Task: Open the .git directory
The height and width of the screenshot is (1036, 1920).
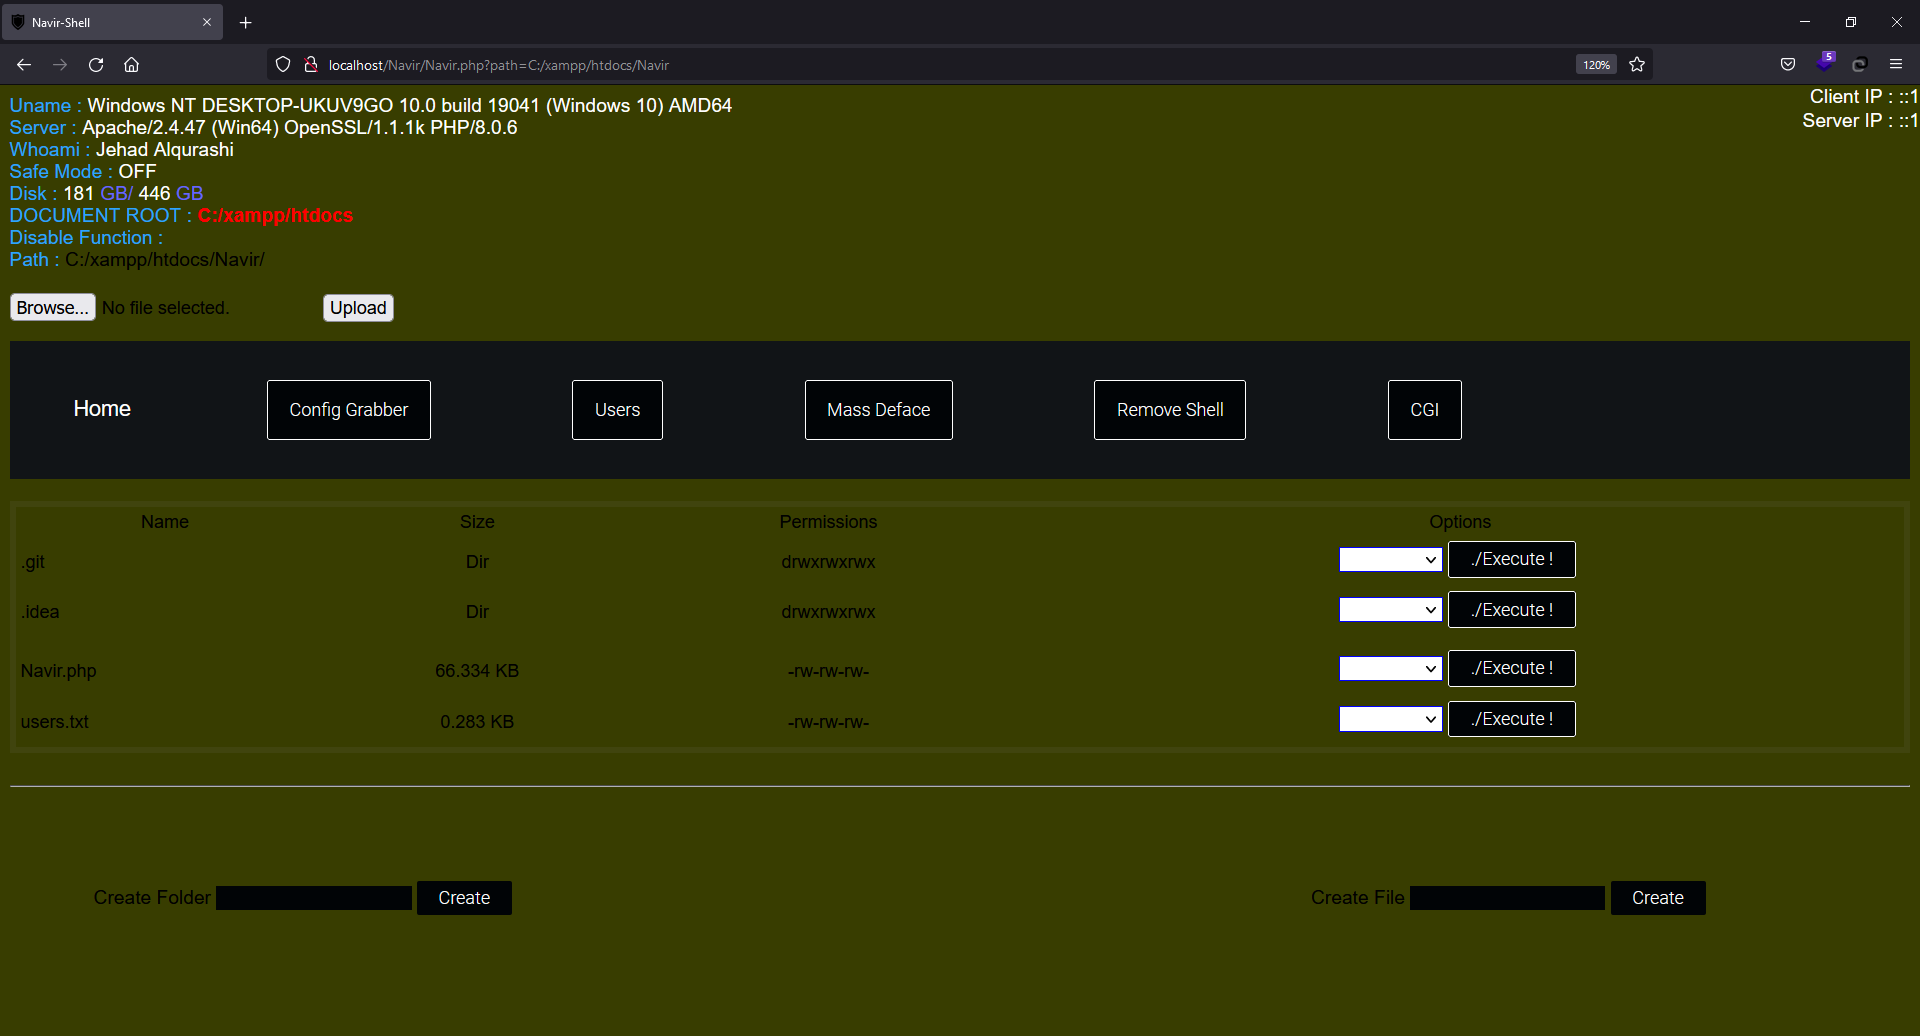Action: (33, 562)
